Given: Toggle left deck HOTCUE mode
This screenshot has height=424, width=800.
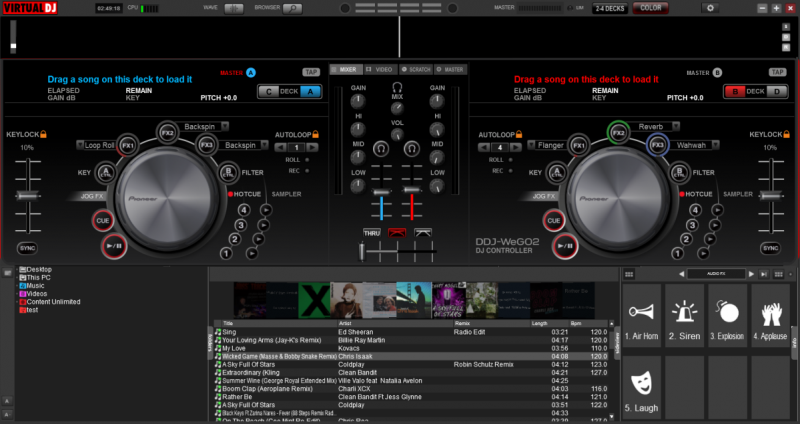Looking at the screenshot, I should point(244,194).
